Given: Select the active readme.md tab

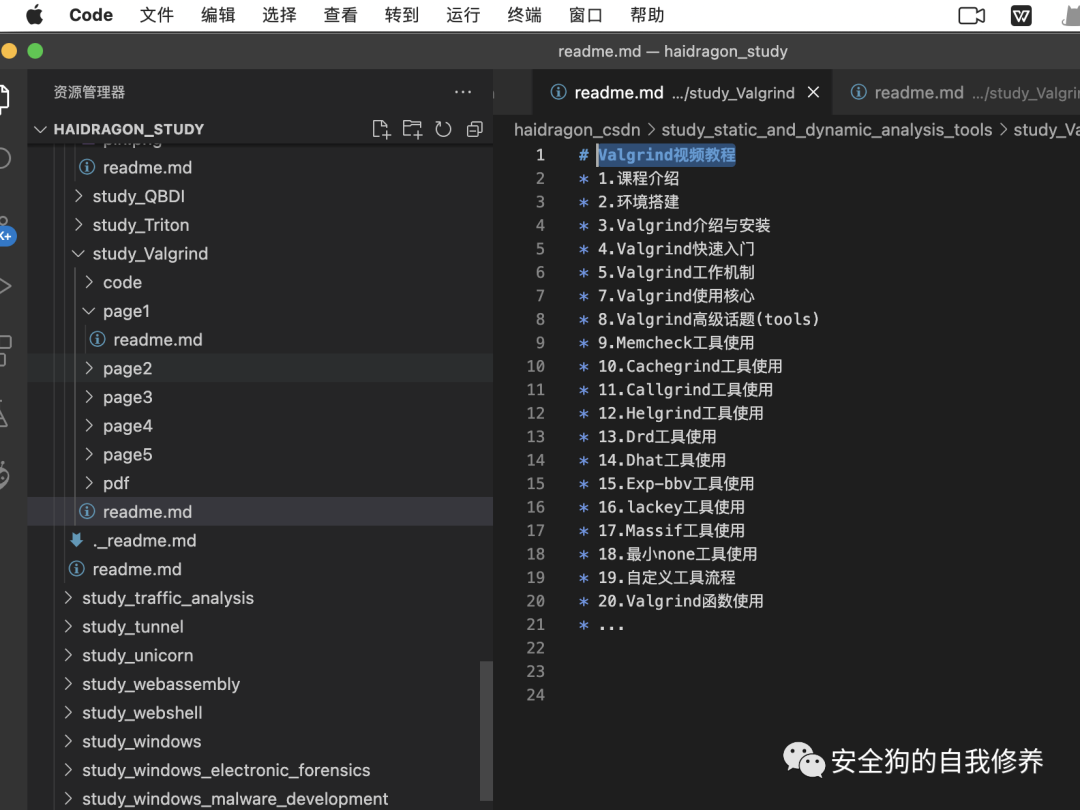Looking at the screenshot, I should 682,92.
